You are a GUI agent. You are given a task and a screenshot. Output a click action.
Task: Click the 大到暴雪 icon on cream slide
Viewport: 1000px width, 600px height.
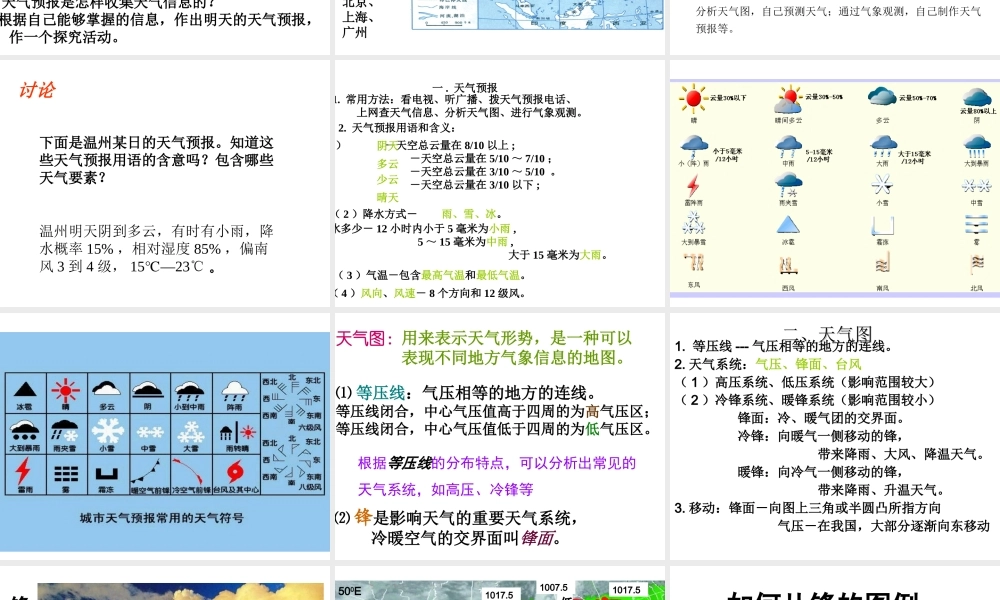pyautogui.click(x=693, y=224)
